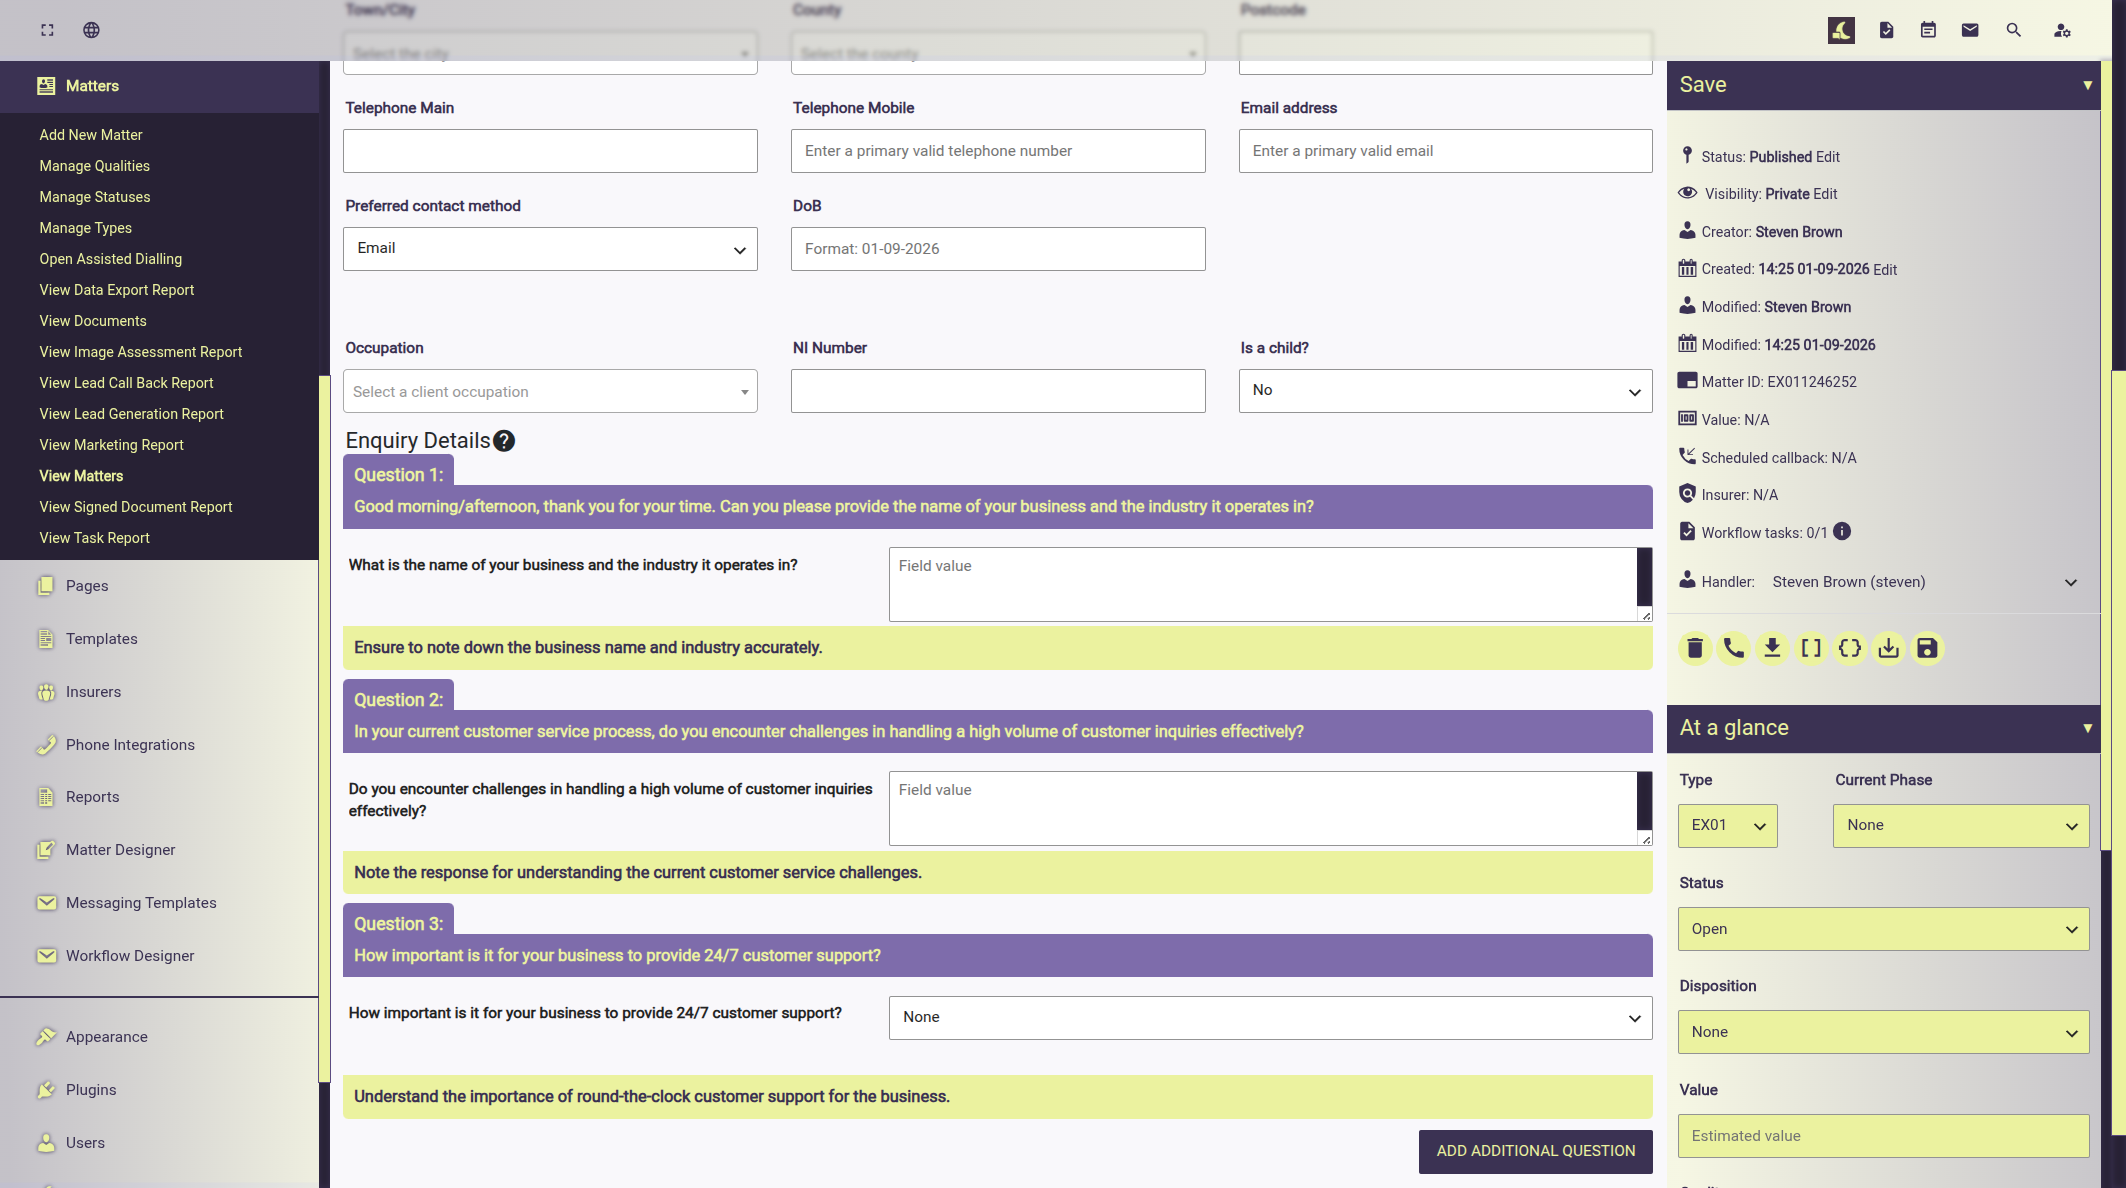Edit the Private visibility link
The height and width of the screenshot is (1188, 2126).
(1825, 194)
